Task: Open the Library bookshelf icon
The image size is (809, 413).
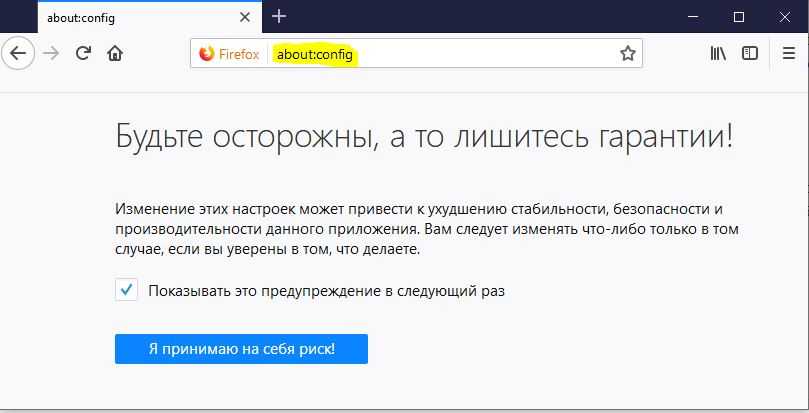Action: coord(718,54)
